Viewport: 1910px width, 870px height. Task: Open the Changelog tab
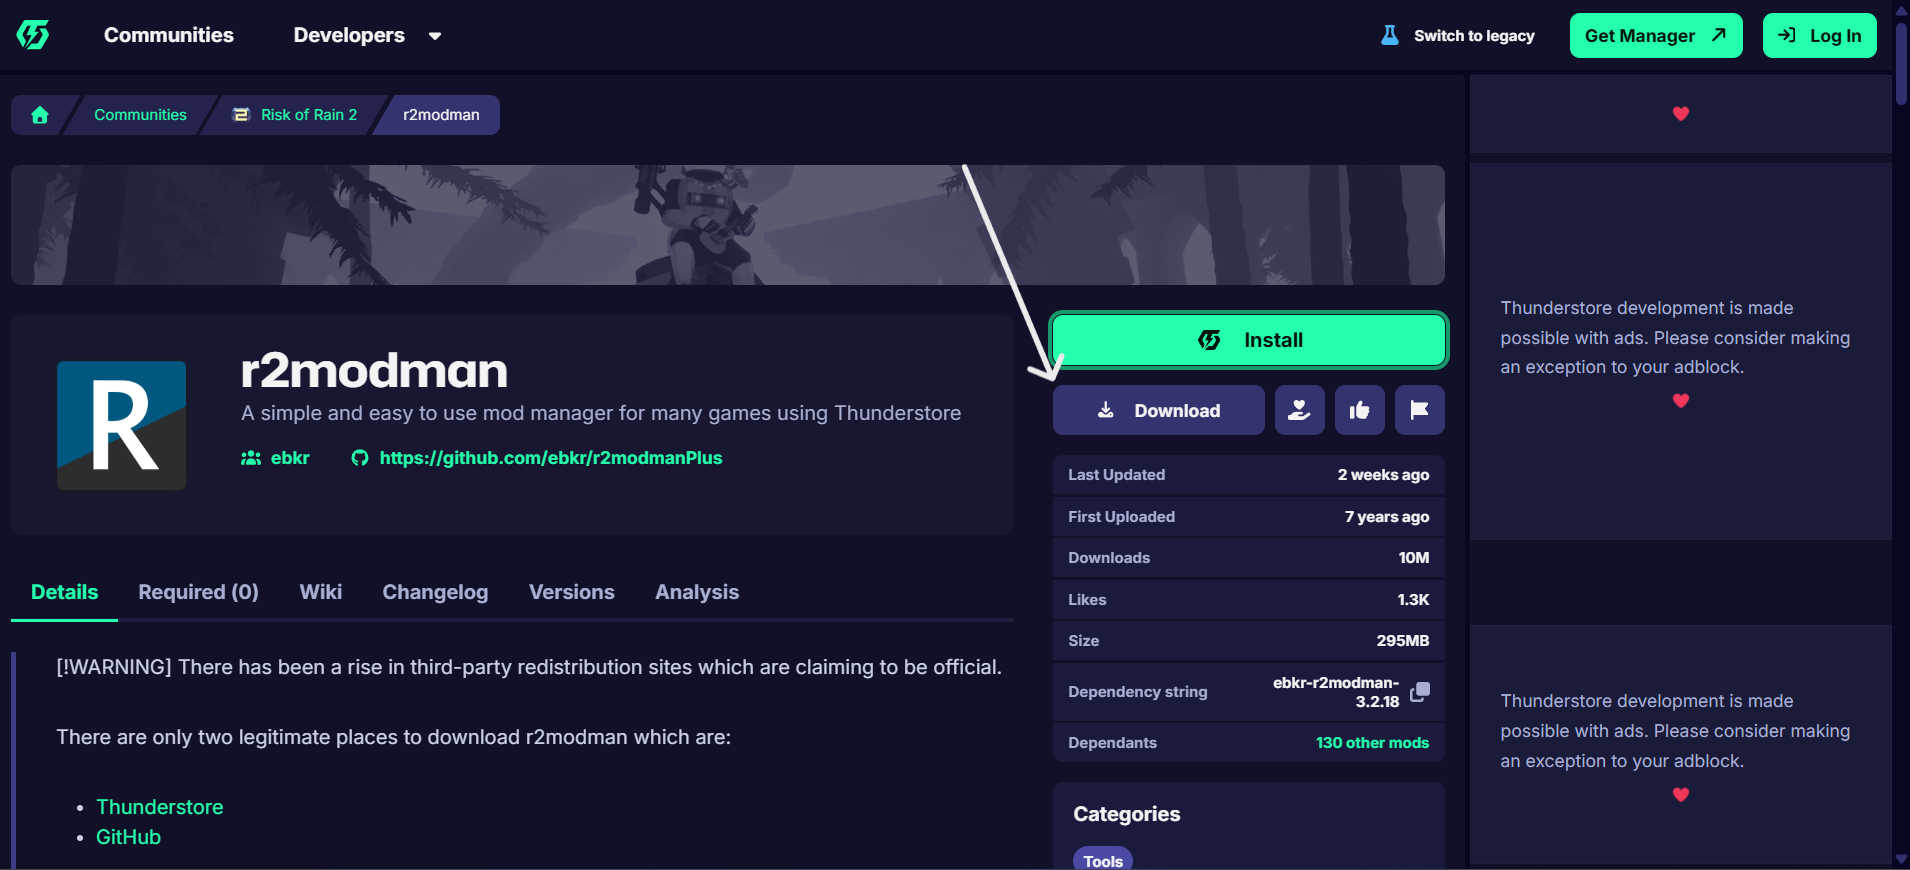435,592
